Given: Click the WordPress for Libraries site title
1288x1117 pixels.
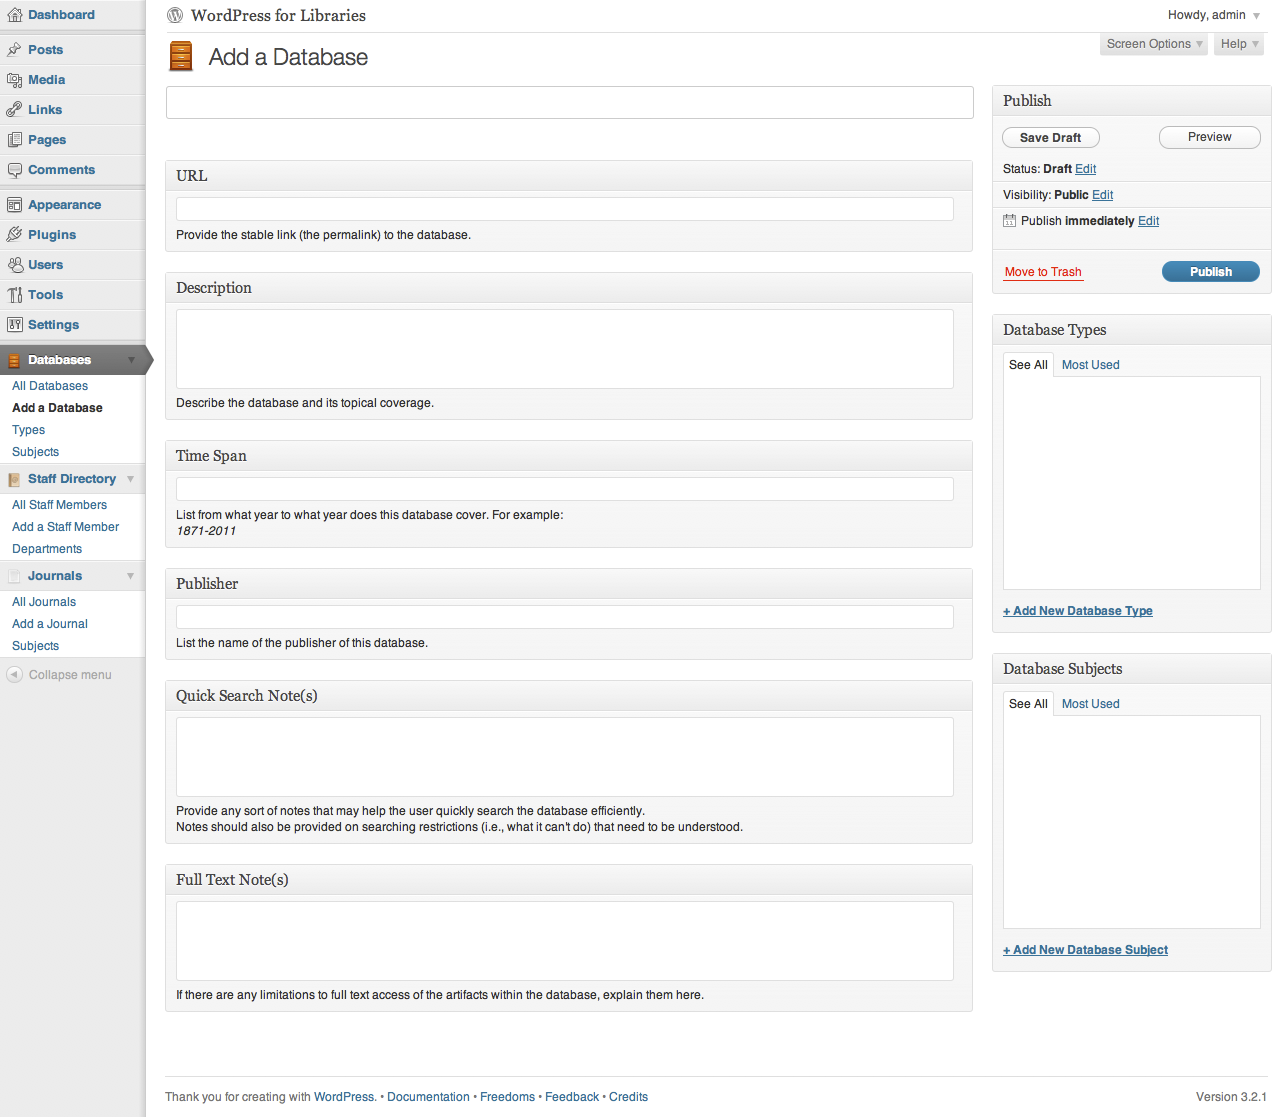Looking at the screenshot, I should (x=278, y=15).
